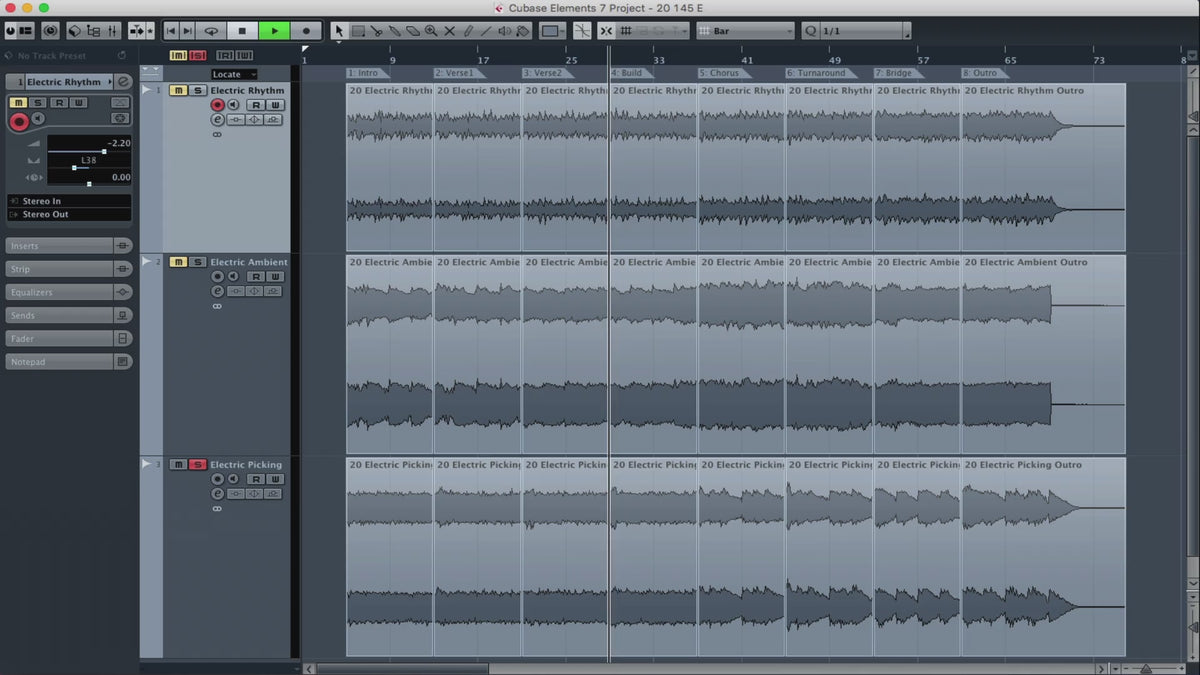This screenshot has height=675, width=1200.
Task: Select the Draw pencil tool
Action: point(468,31)
